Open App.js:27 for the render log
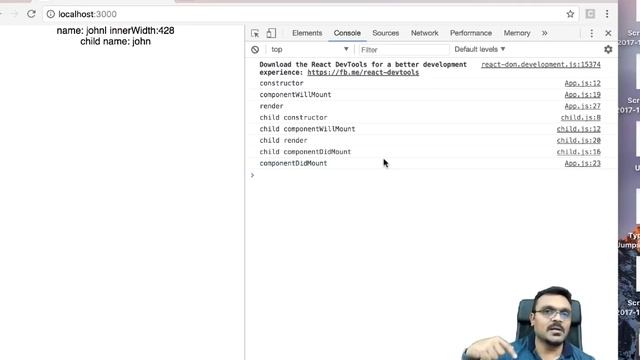640x360 pixels. [x=582, y=106]
